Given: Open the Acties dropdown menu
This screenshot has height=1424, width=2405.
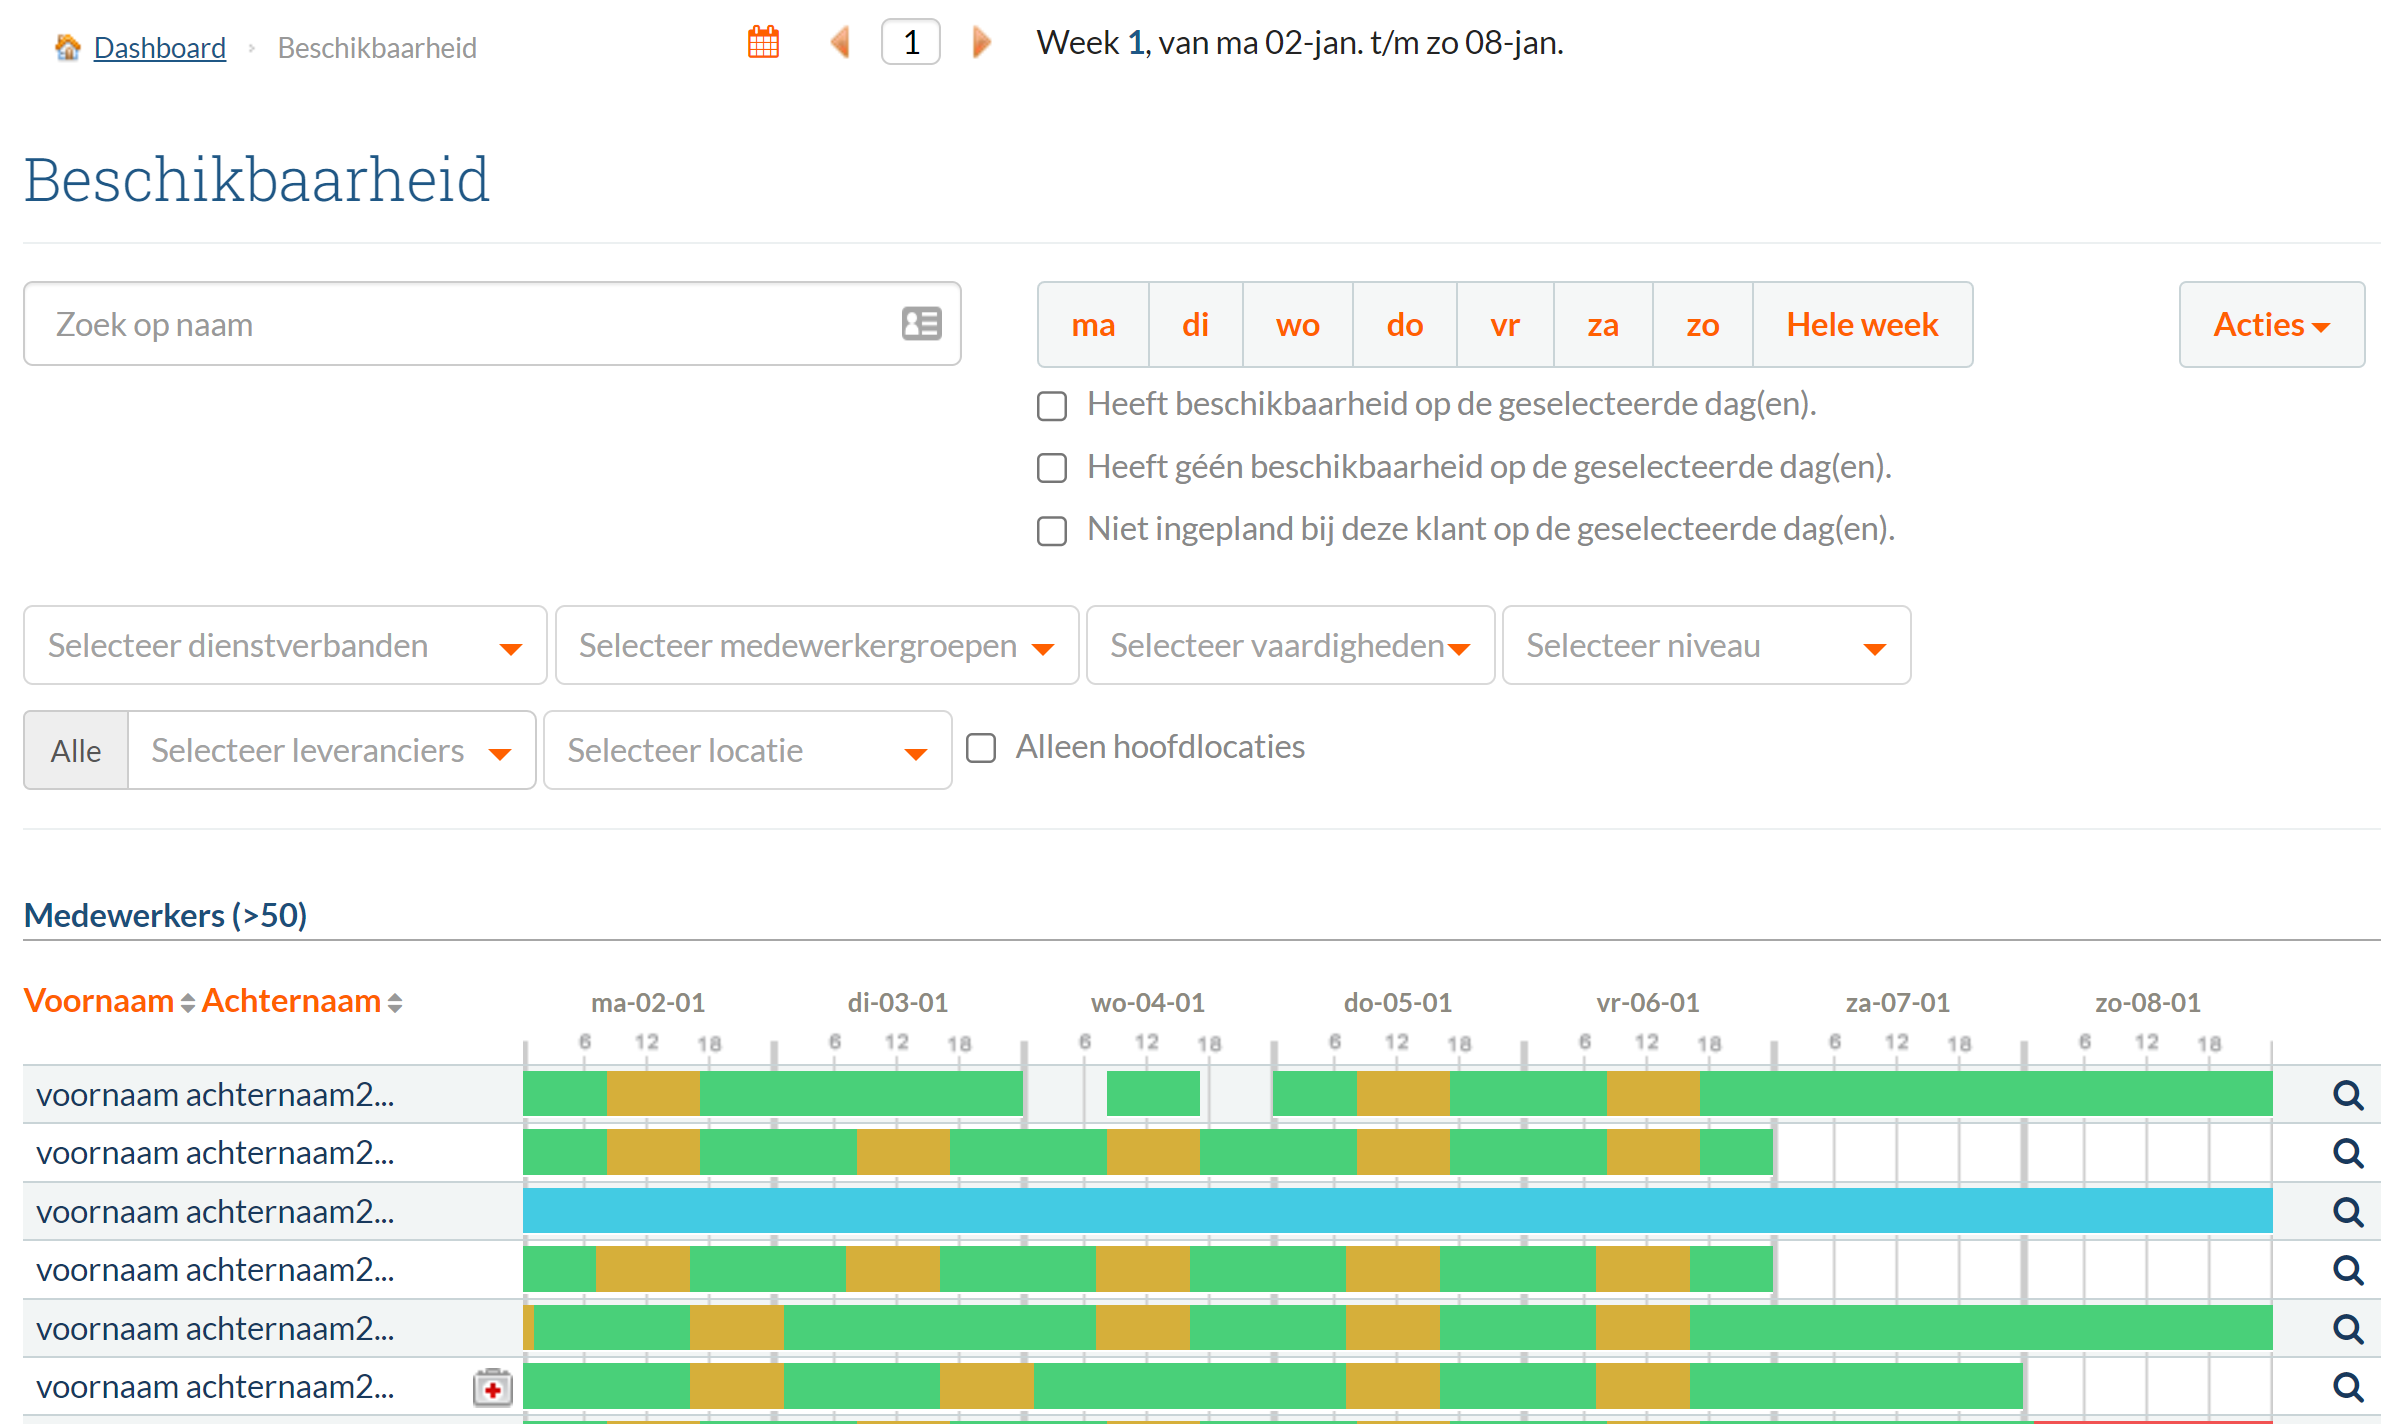Looking at the screenshot, I should [2270, 325].
